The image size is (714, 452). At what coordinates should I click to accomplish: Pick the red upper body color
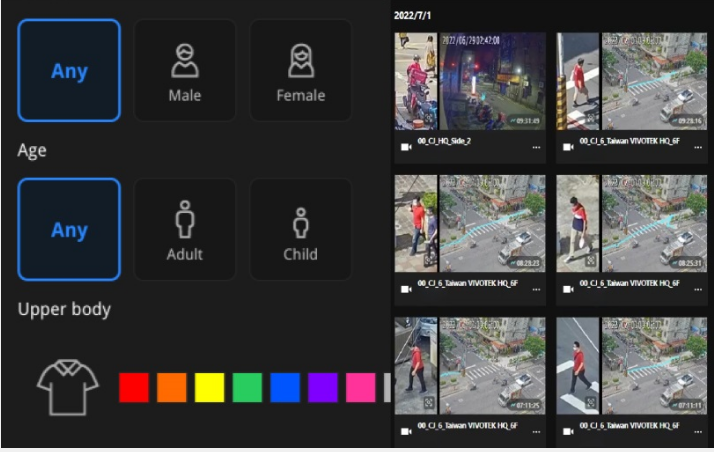(x=134, y=388)
